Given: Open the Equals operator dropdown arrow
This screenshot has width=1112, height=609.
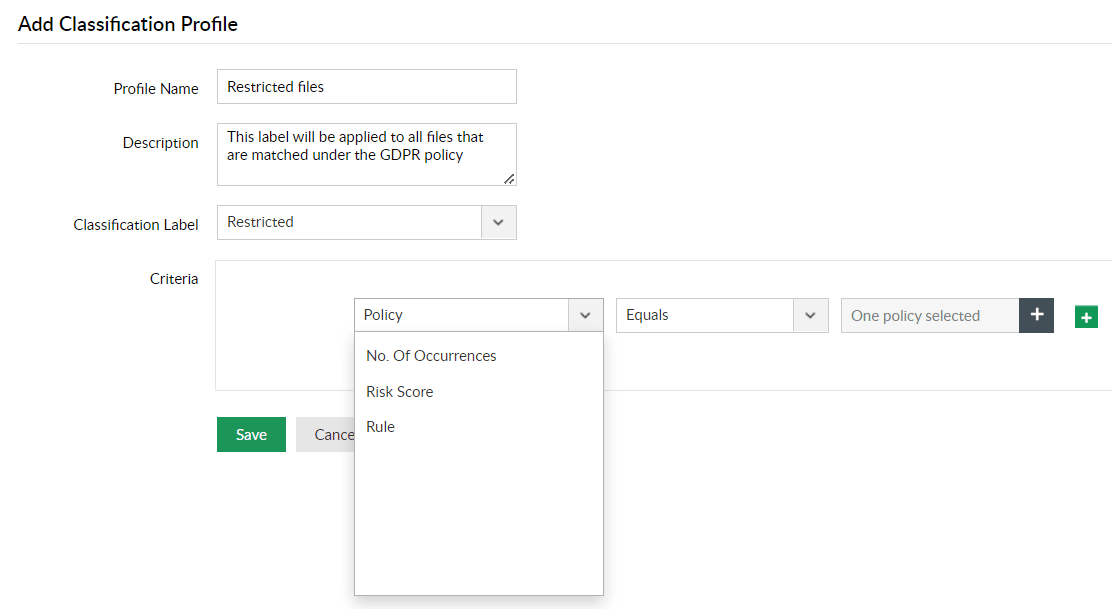Looking at the screenshot, I should point(810,315).
